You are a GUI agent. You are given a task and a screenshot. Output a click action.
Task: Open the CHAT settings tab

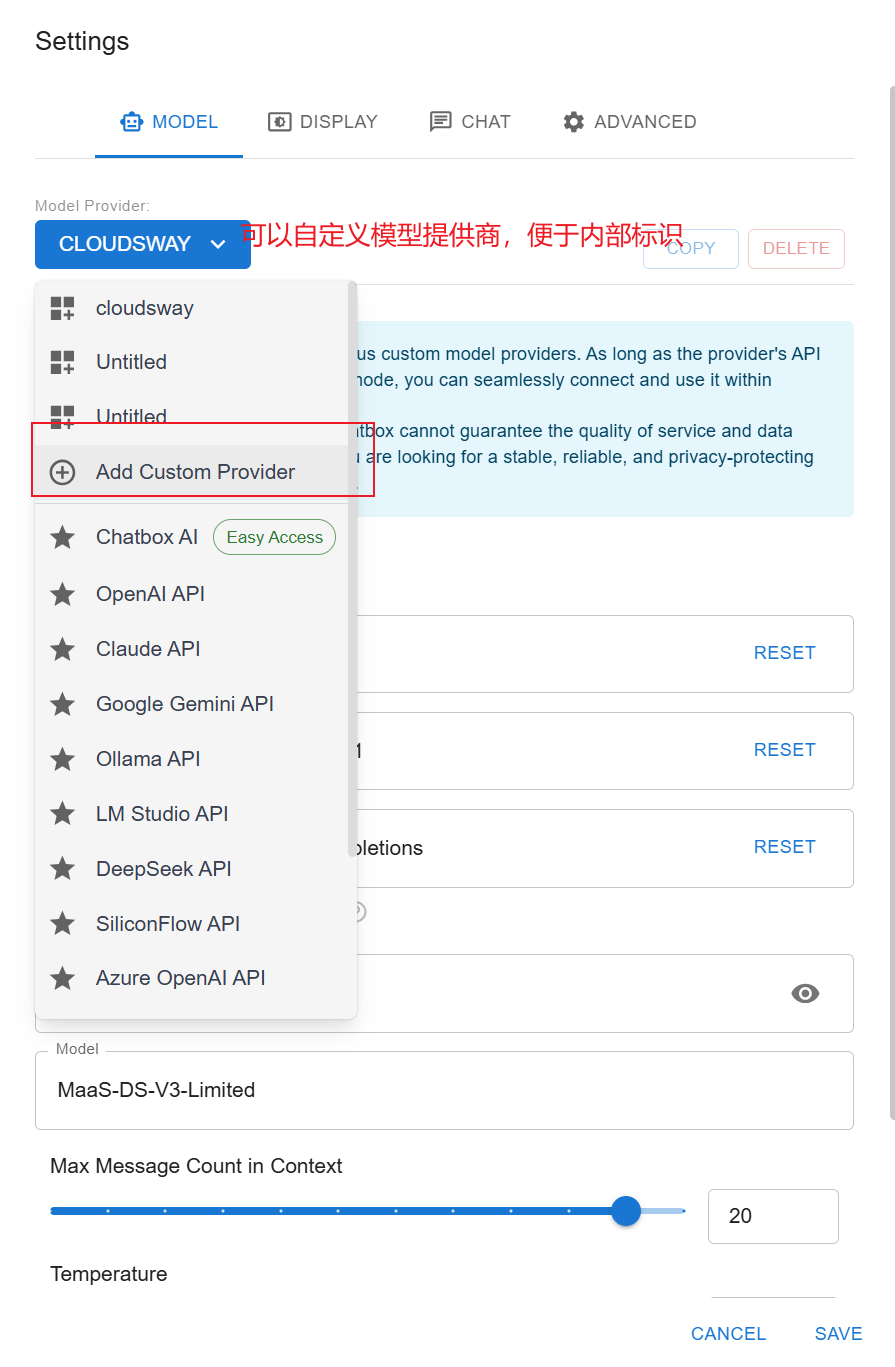click(470, 122)
